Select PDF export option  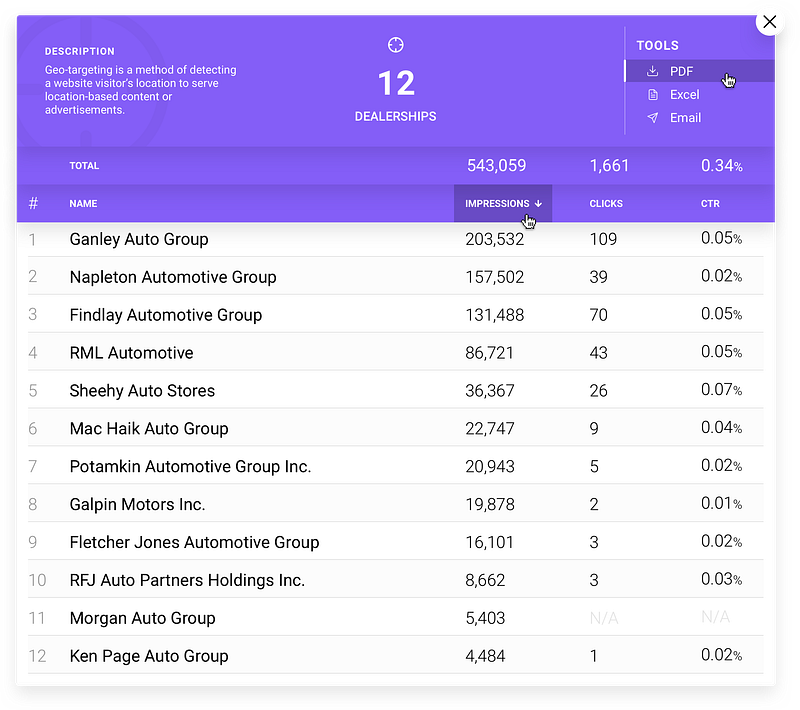[682, 71]
